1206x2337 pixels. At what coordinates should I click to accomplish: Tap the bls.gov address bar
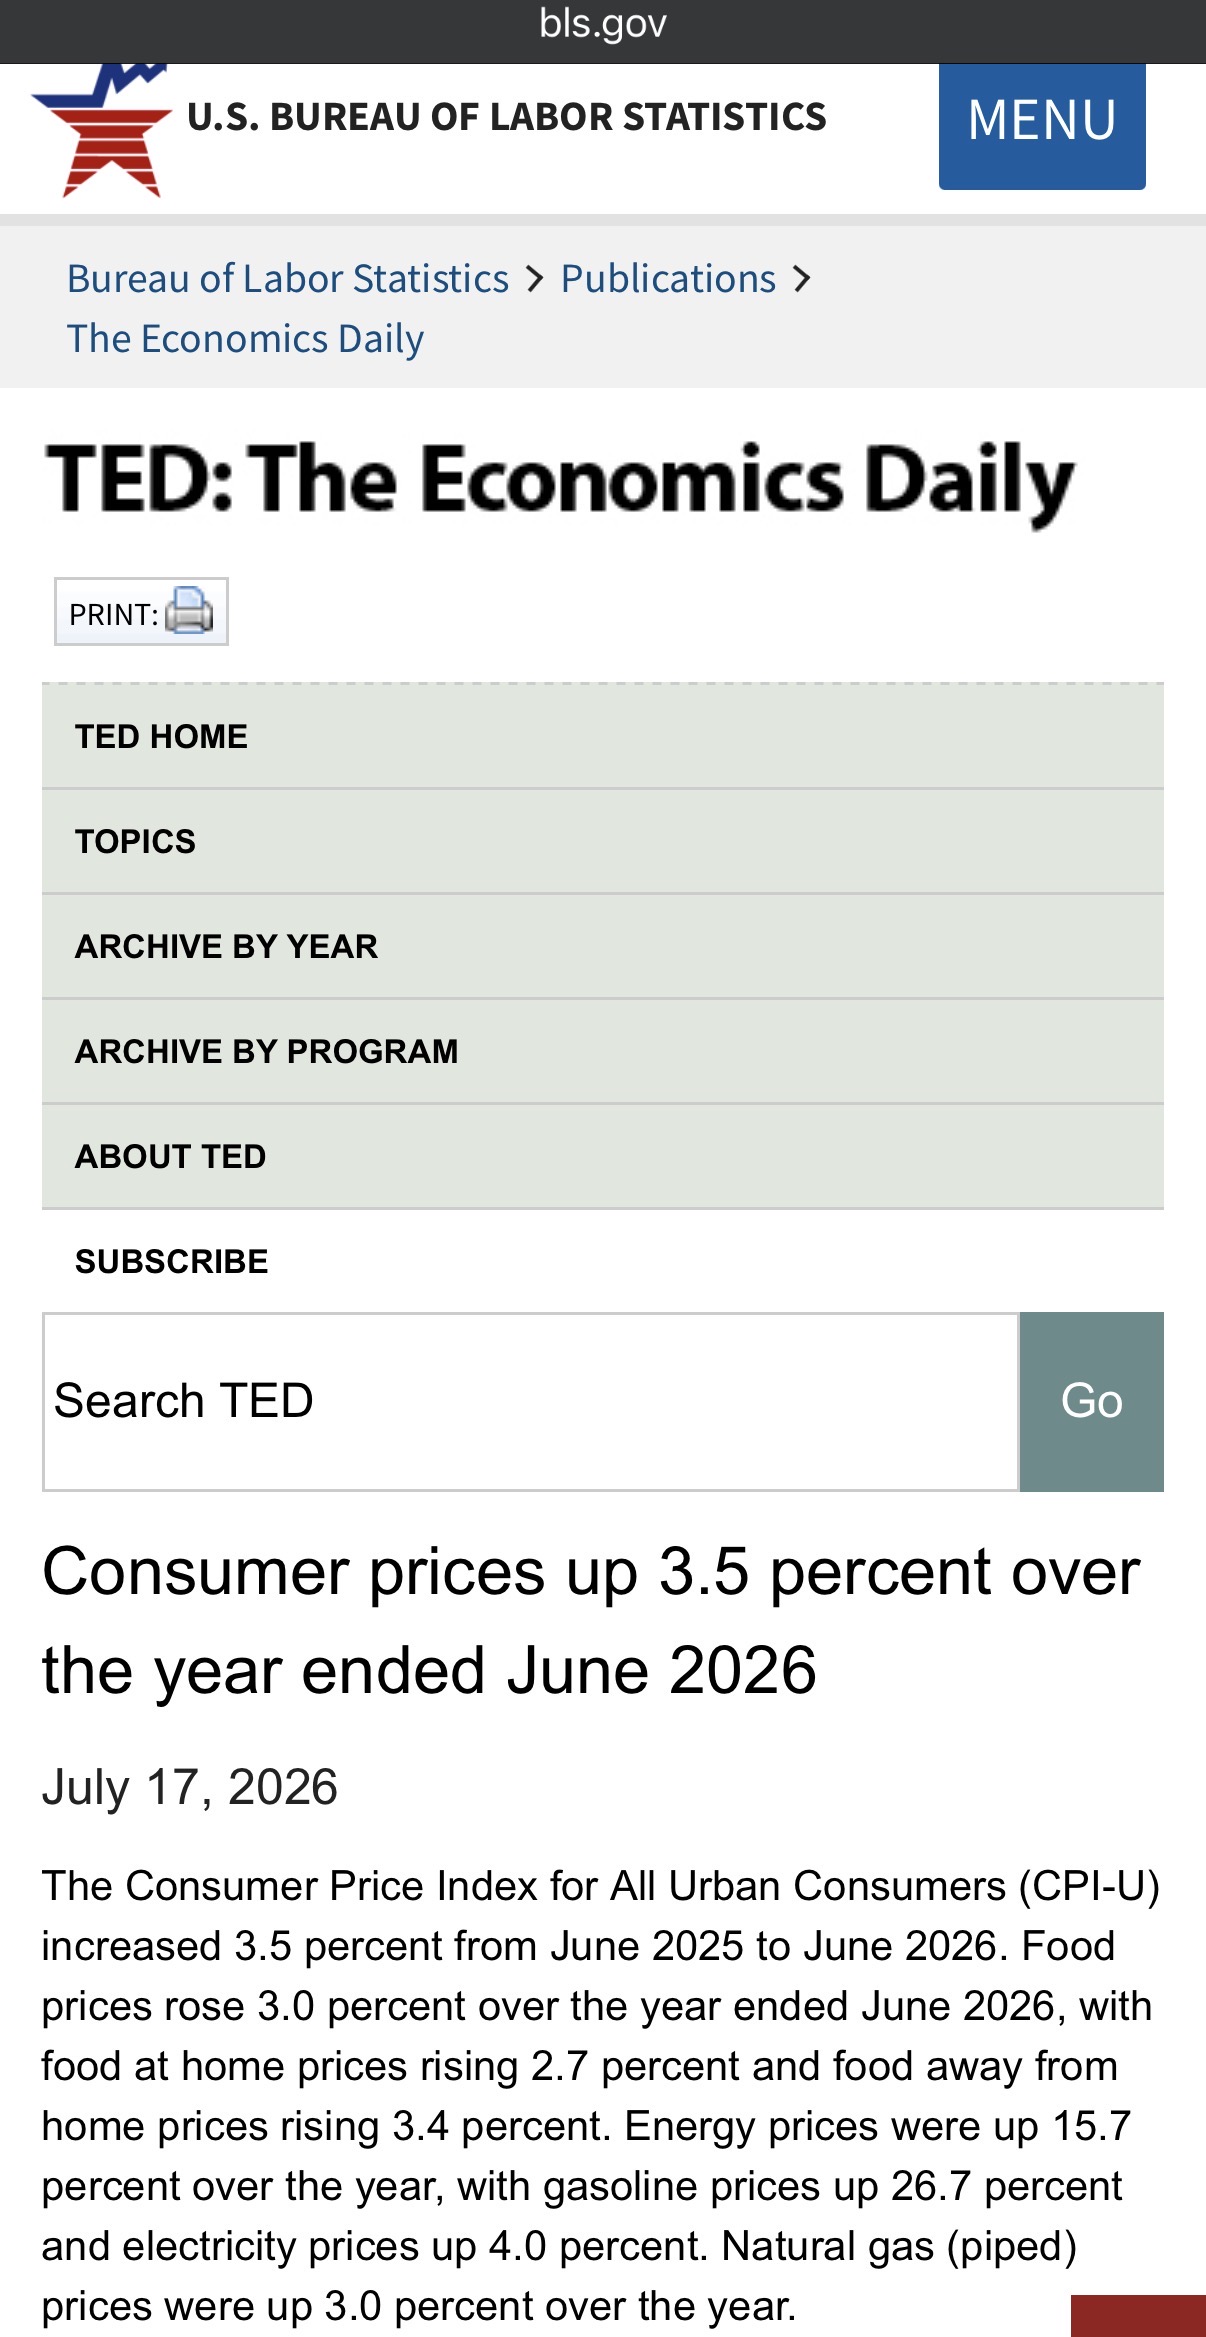coord(603,24)
